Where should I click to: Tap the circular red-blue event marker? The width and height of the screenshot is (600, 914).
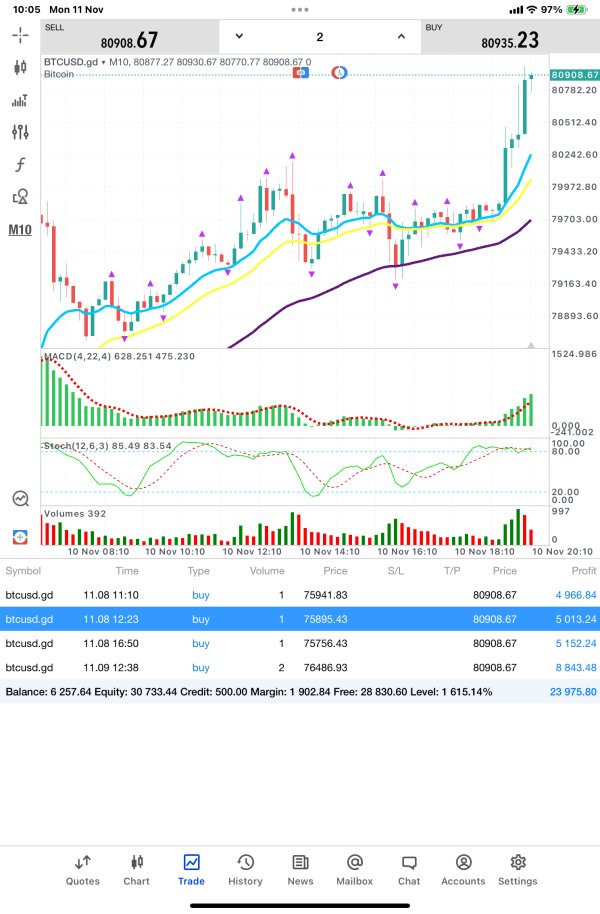coord(339,73)
